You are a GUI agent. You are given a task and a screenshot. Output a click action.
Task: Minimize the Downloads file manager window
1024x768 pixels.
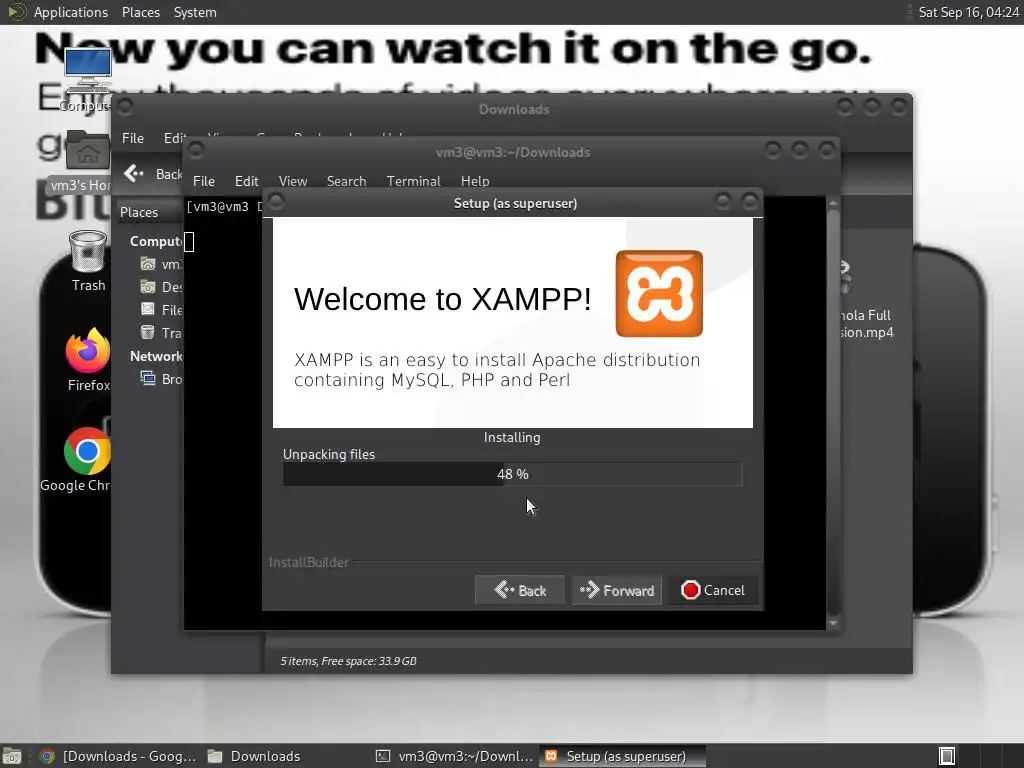point(844,106)
